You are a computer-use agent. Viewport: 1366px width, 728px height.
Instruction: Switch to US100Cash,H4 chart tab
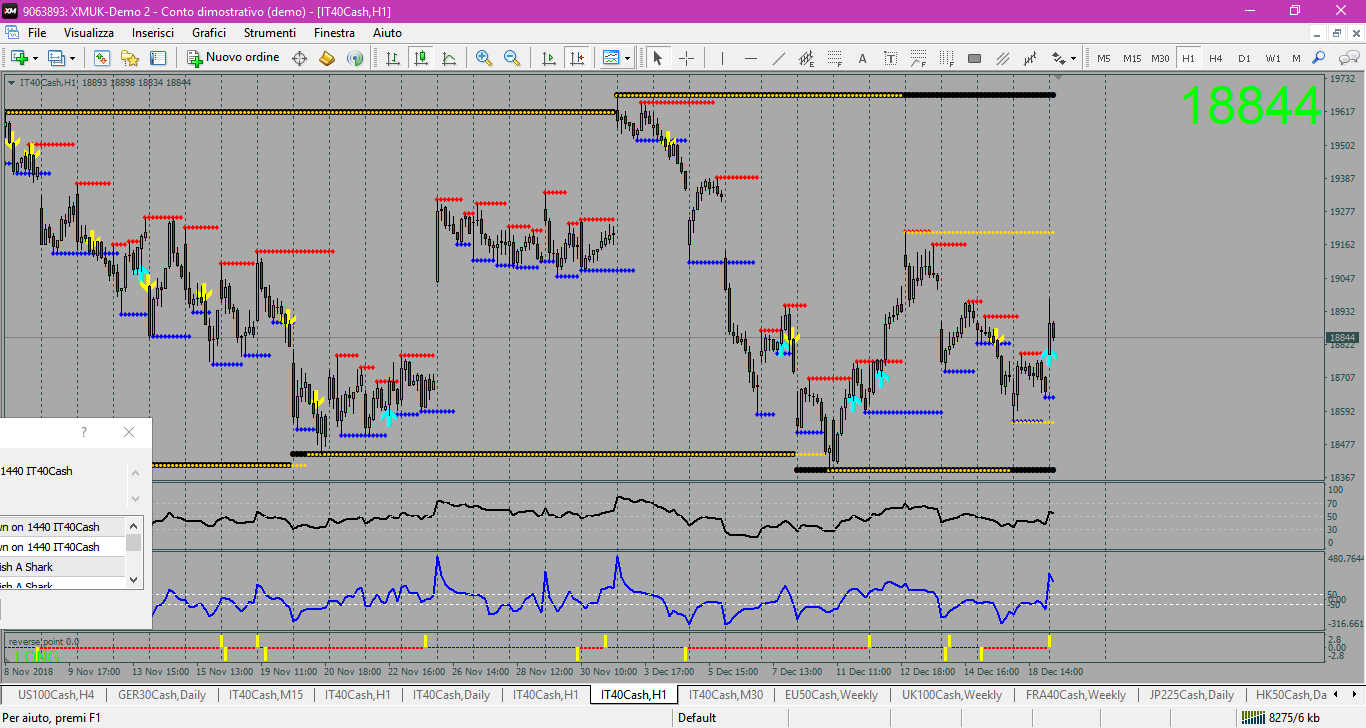(55, 694)
